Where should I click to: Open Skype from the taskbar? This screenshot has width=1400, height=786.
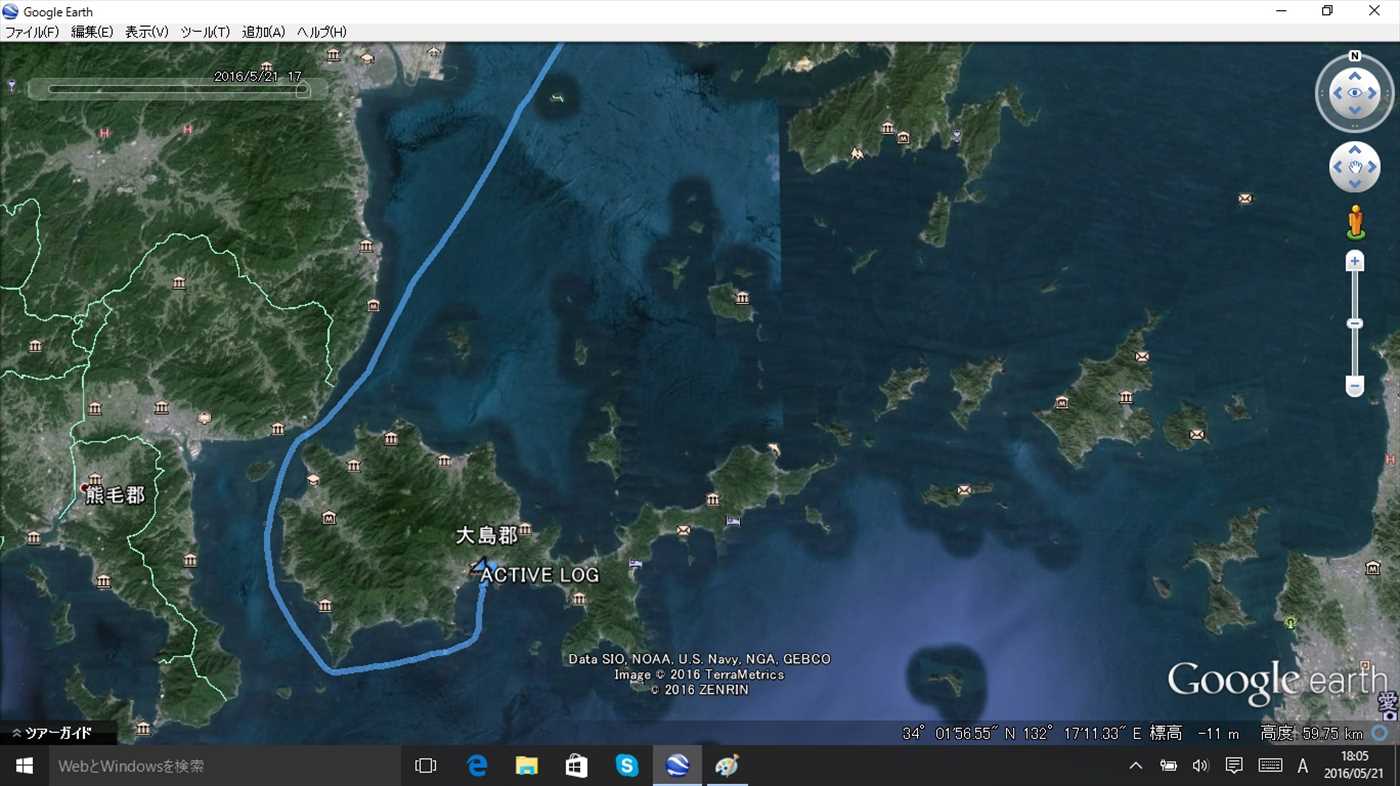pos(627,766)
